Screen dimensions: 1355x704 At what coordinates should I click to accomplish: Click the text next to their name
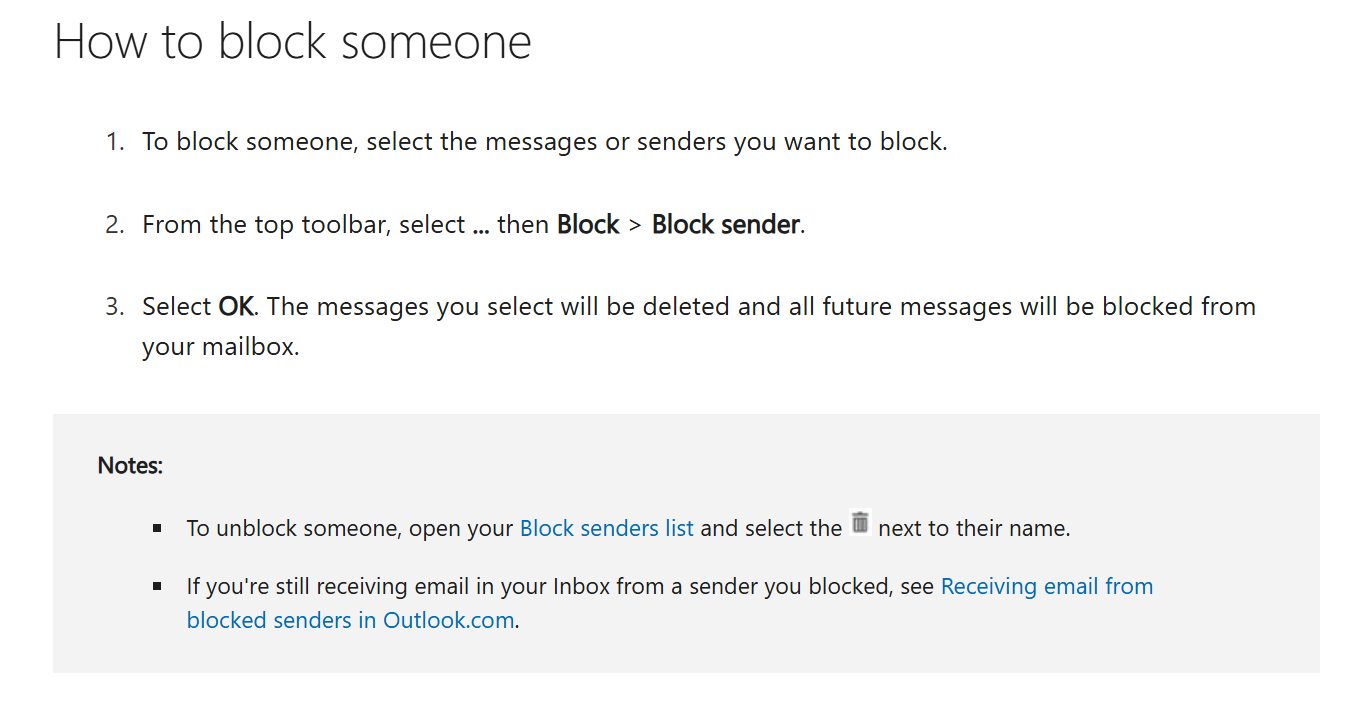(973, 528)
